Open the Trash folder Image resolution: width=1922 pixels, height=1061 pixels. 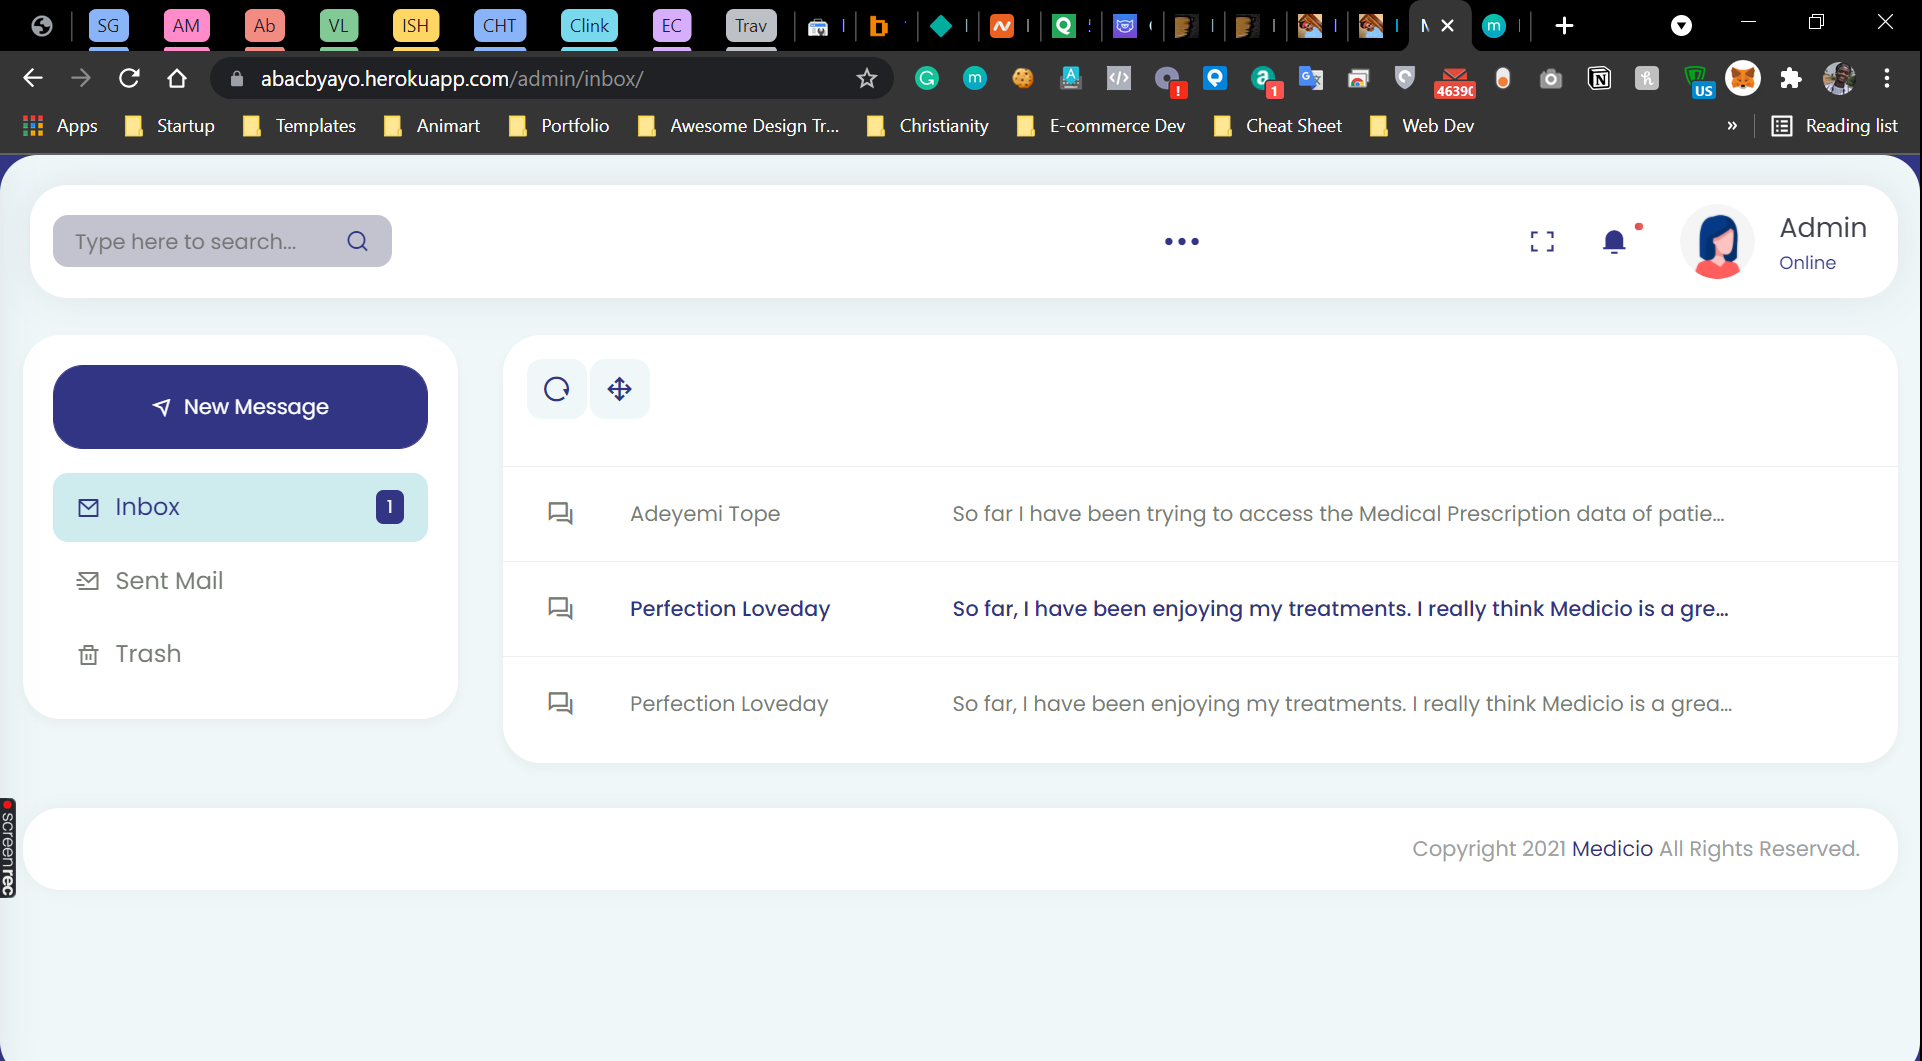148,654
